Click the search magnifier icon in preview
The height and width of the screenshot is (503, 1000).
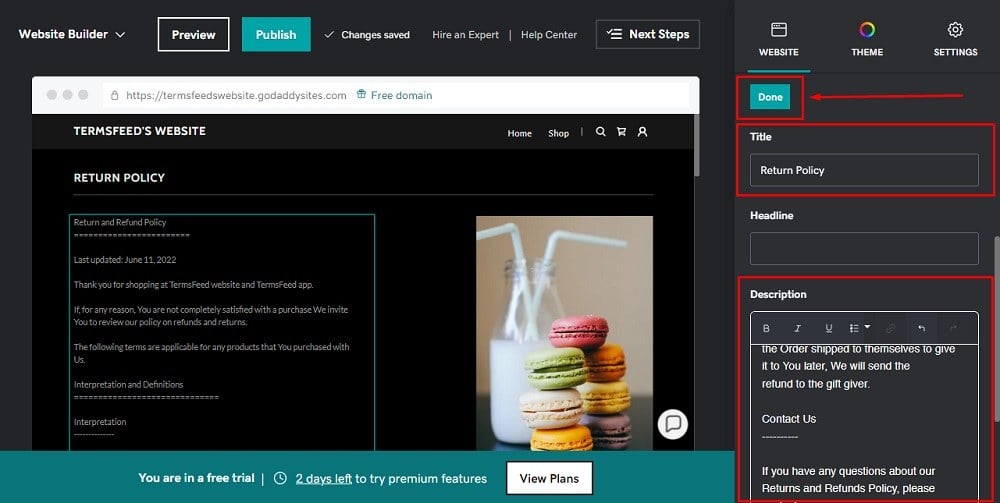coord(600,132)
